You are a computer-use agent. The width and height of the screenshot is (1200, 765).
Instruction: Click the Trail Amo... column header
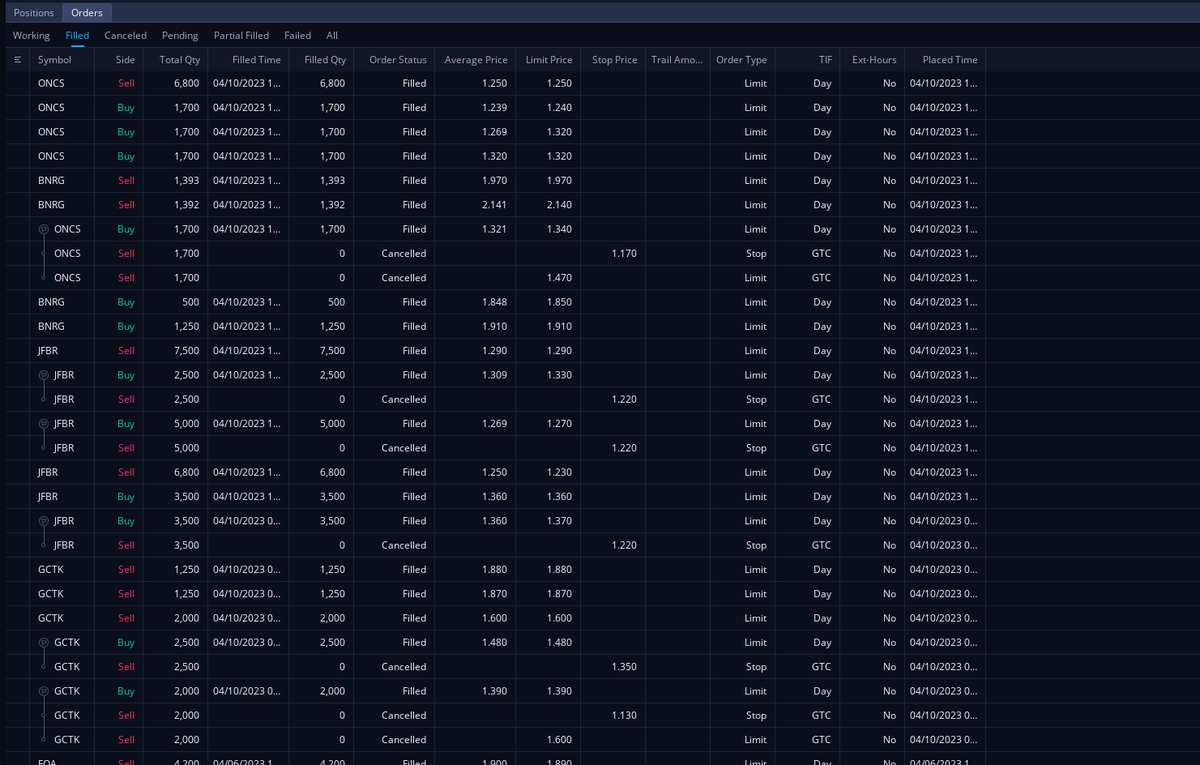[x=677, y=60]
